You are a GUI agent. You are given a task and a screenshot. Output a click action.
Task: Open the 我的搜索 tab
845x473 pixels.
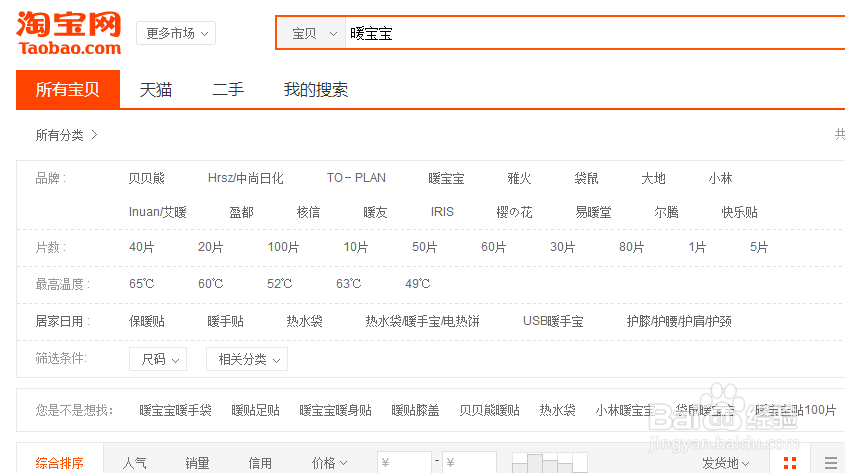316,89
